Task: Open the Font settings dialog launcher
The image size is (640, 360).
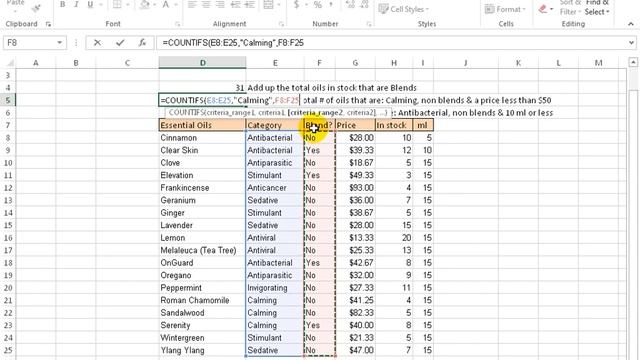Action: [178, 24]
